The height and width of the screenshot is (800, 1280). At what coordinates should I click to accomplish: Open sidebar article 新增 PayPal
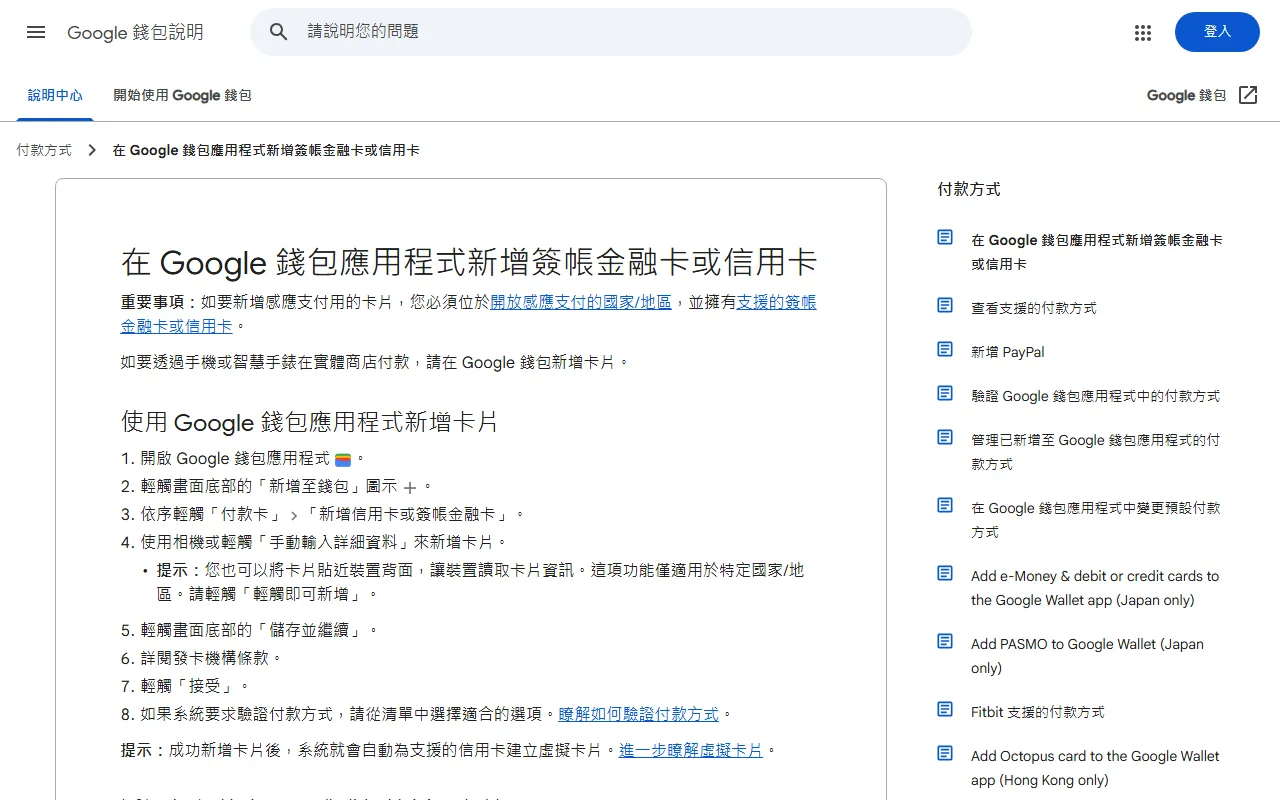click(1008, 352)
